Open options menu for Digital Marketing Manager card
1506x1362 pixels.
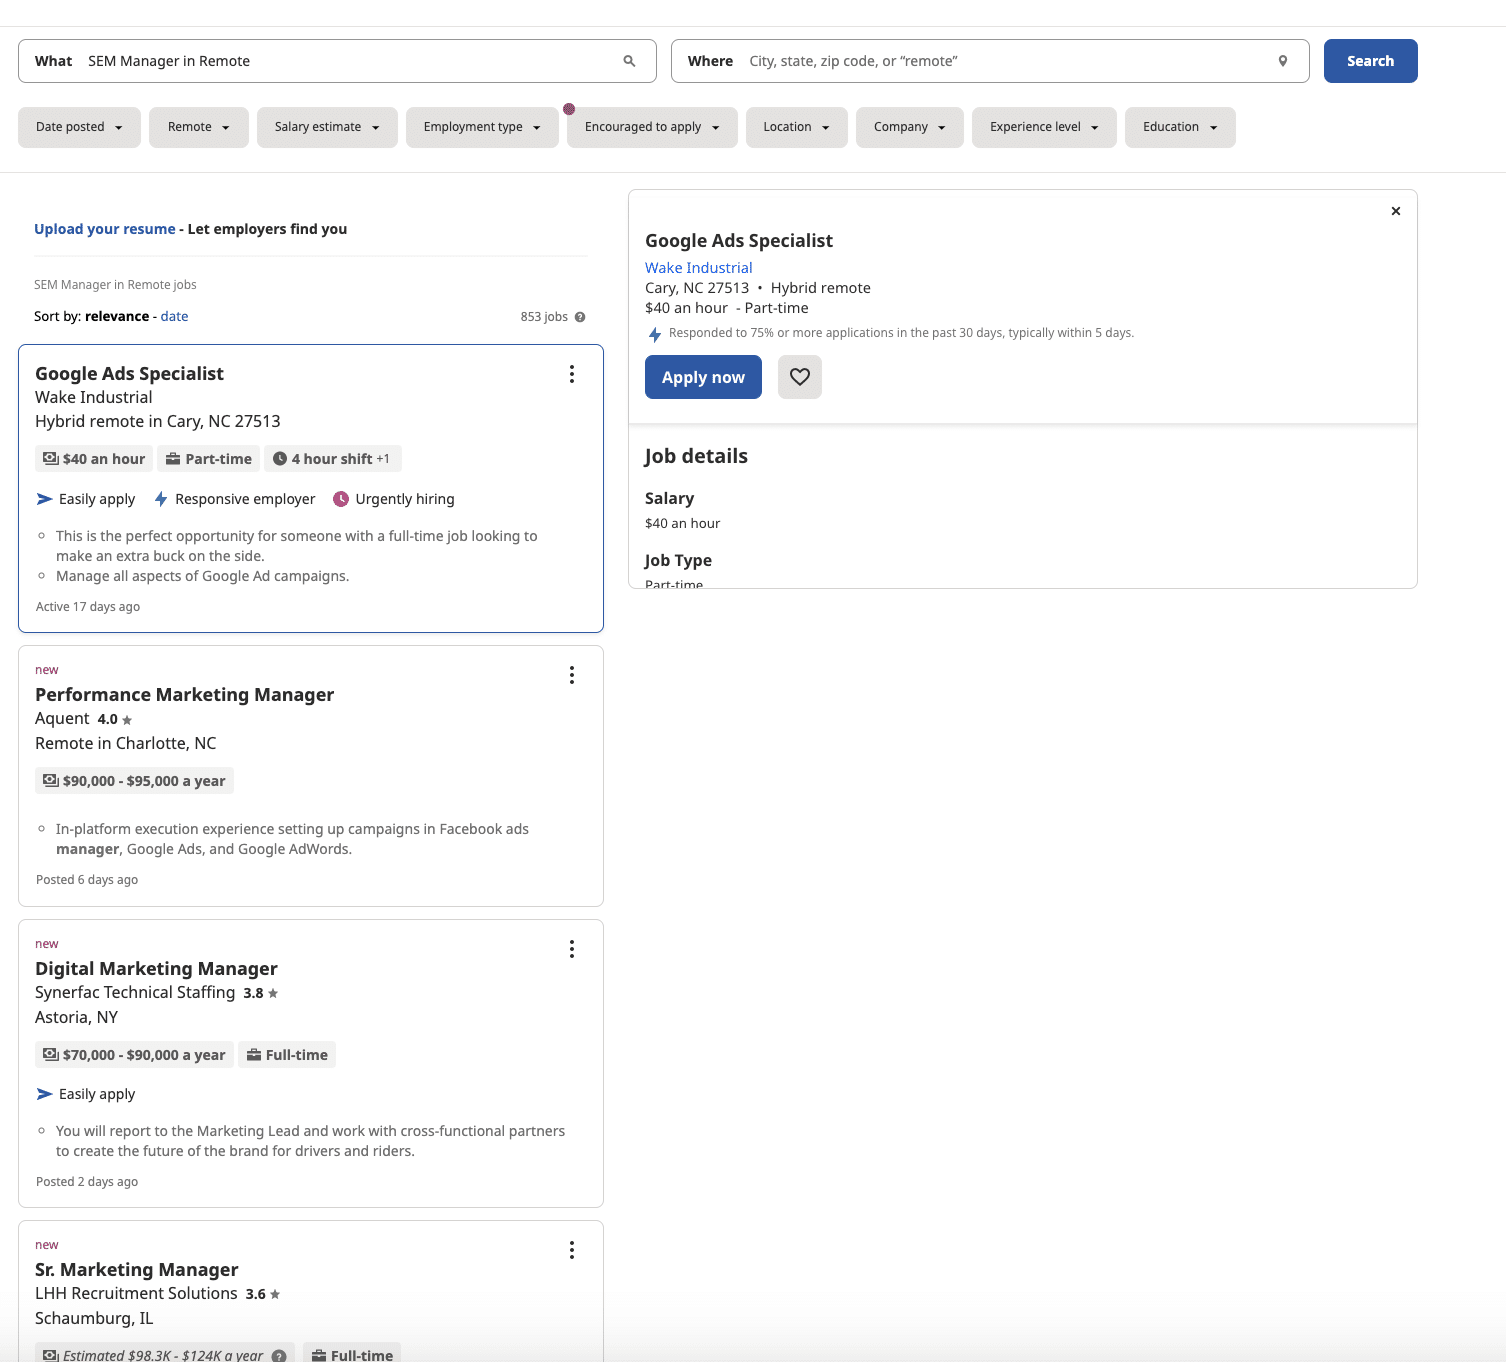click(572, 949)
